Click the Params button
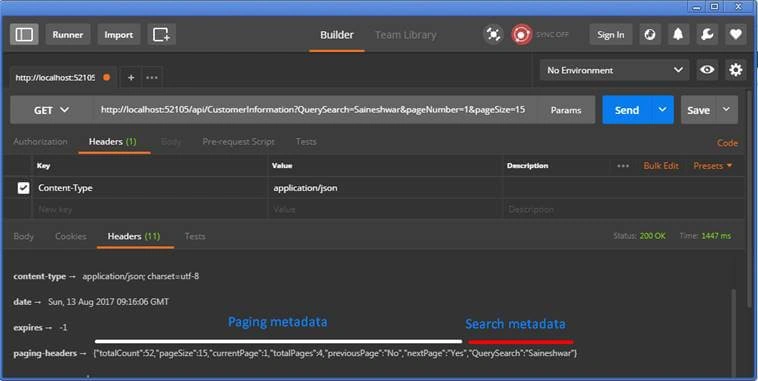Viewport: 758px width, 381px height. (566, 110)
